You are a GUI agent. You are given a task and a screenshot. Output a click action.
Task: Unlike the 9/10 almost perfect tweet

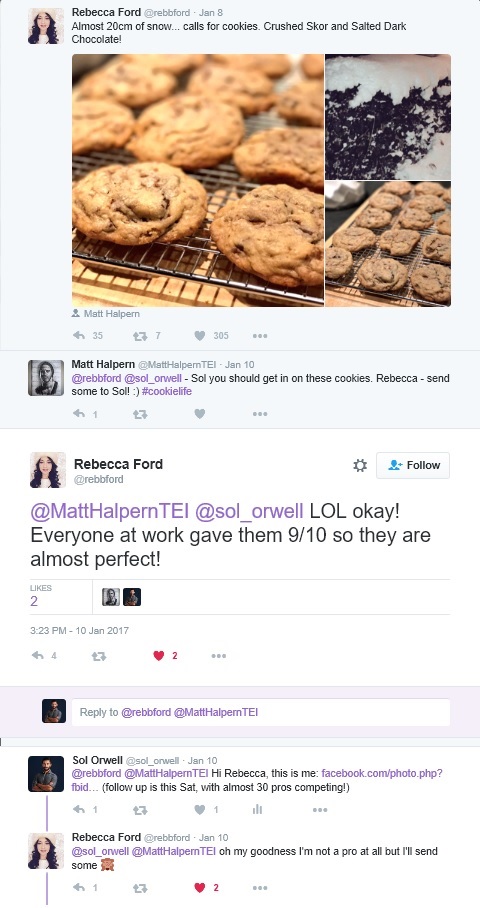pyautogui.click(x=159, y=656)
